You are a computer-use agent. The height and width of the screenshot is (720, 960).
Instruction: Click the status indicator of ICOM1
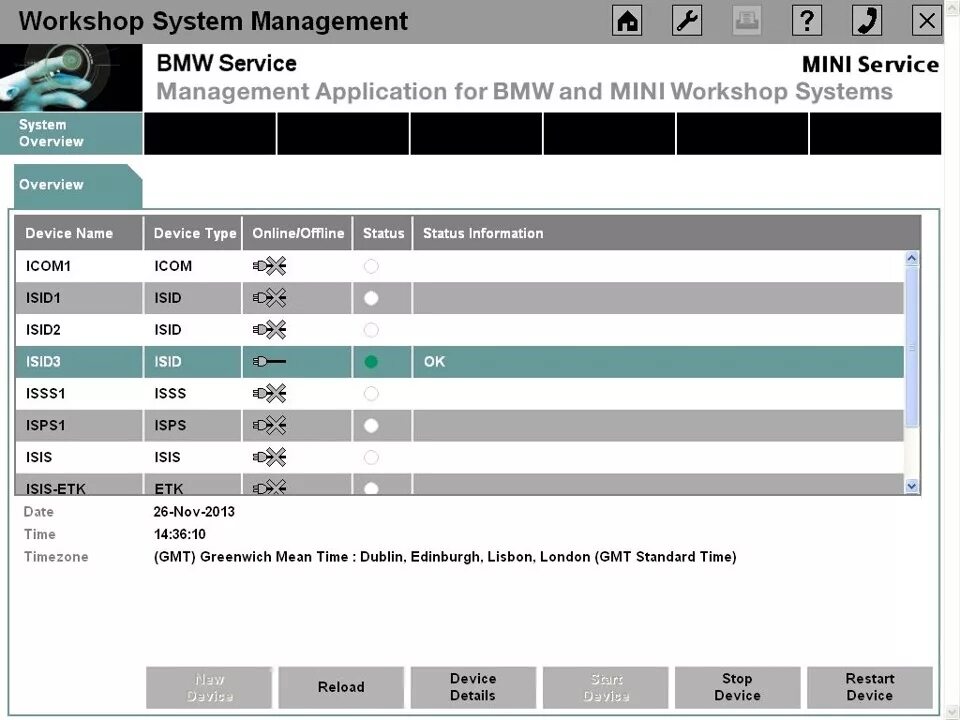371,266
